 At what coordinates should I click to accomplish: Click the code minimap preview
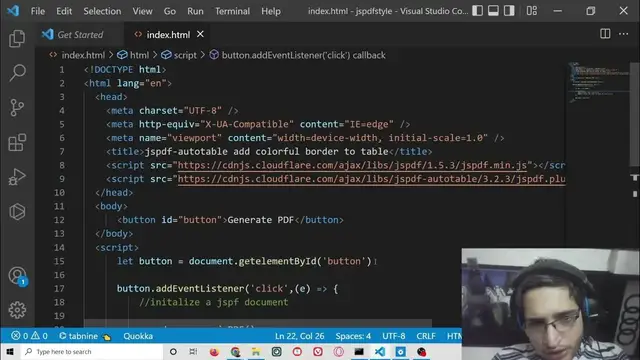(x=598, y=83)
